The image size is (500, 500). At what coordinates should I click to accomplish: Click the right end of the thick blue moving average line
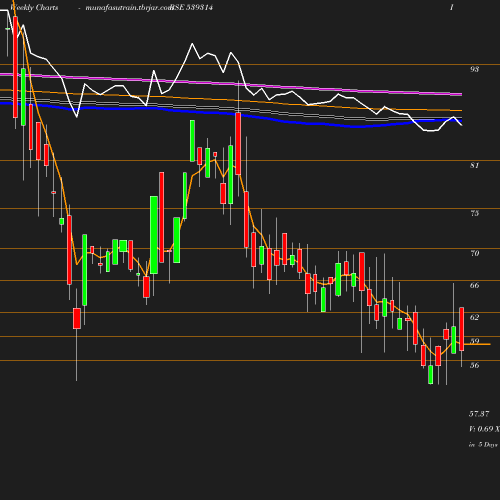point(460,119)
